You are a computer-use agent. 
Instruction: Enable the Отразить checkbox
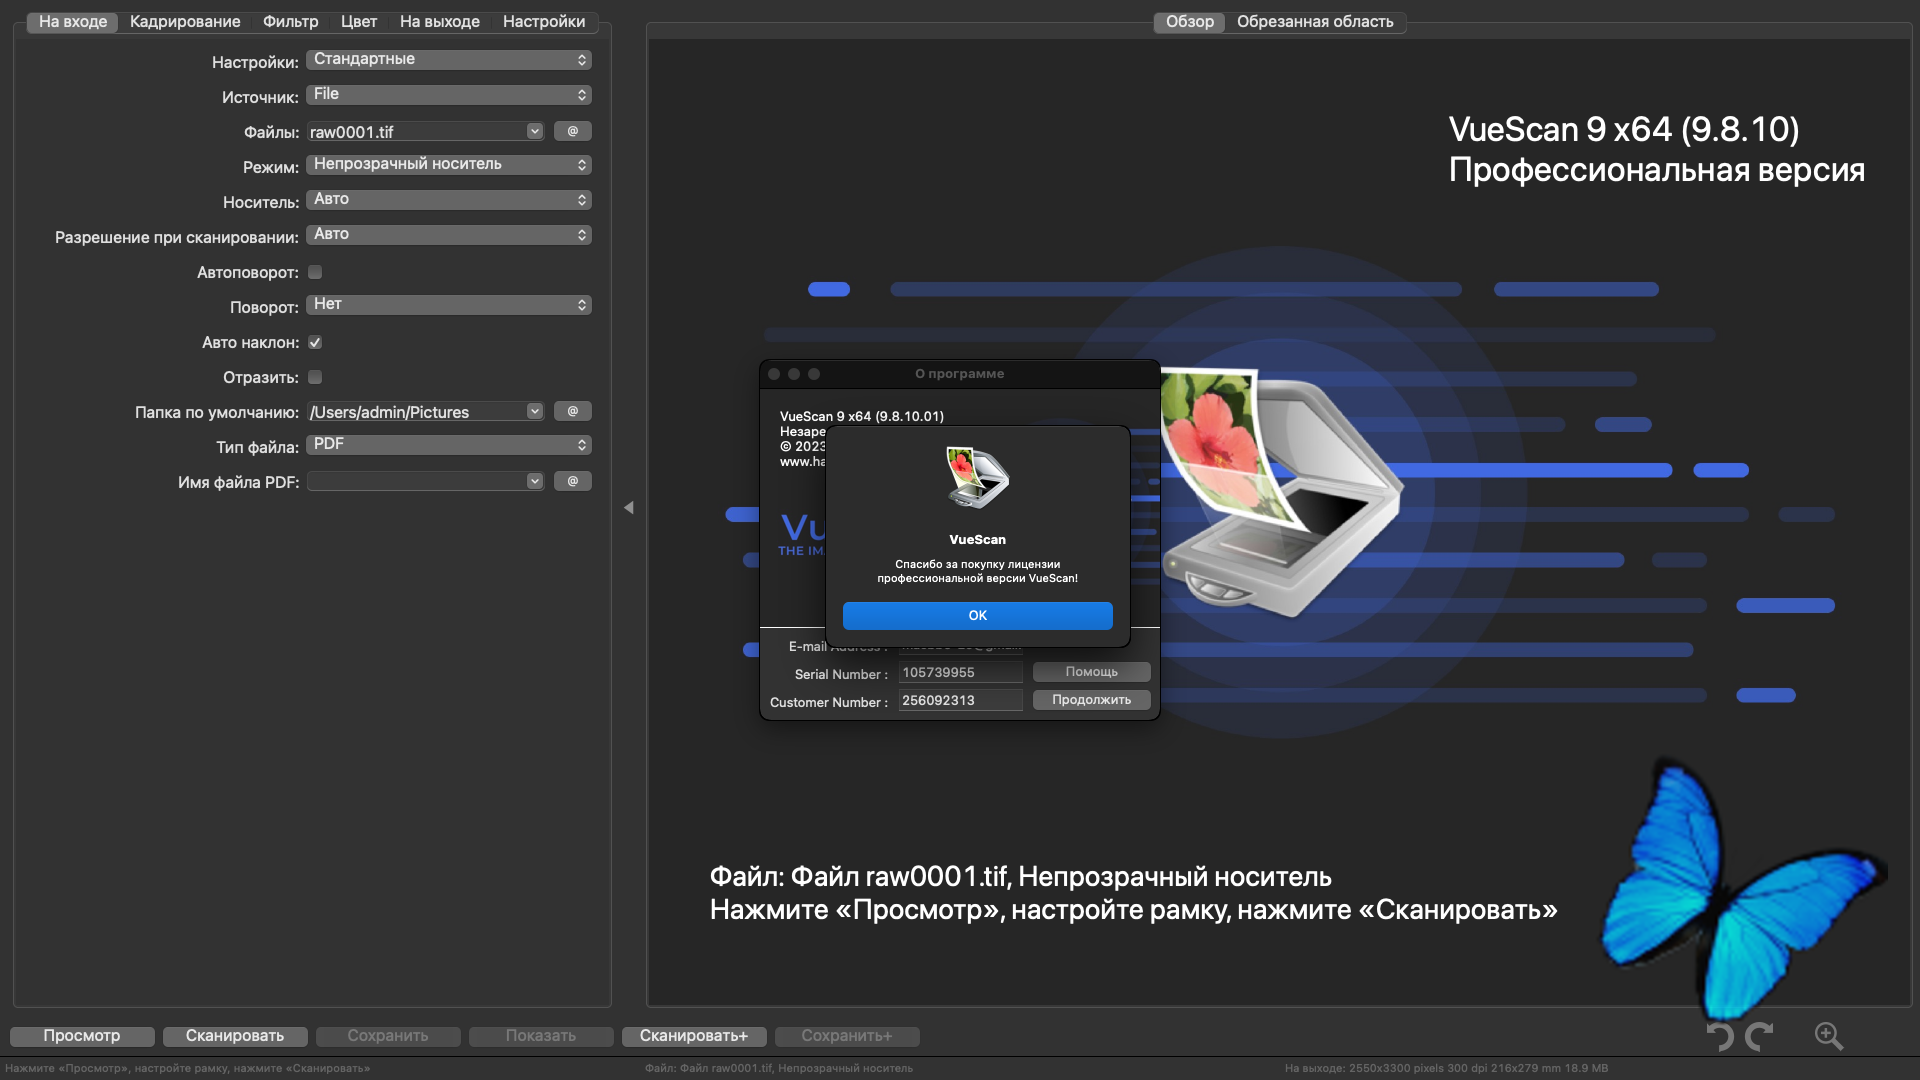pyautogui.click(x=315, y=377)
